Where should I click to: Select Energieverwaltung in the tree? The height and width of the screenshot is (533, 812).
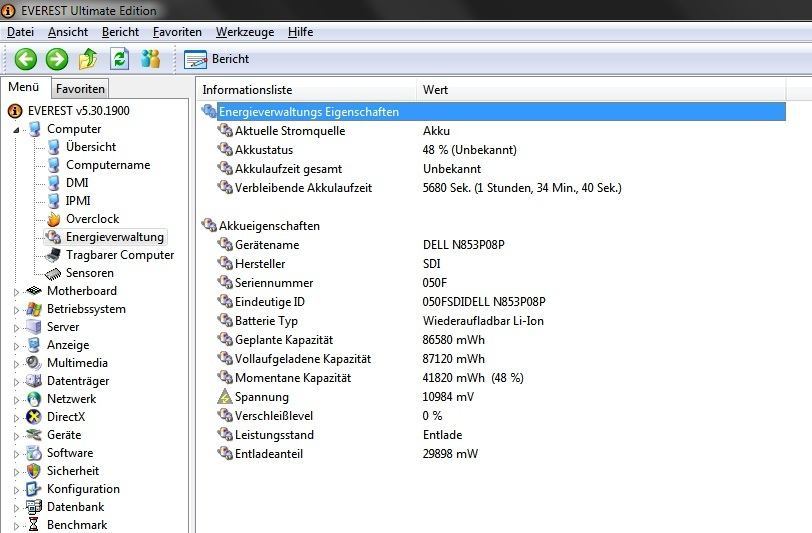[x=114, y=237]
